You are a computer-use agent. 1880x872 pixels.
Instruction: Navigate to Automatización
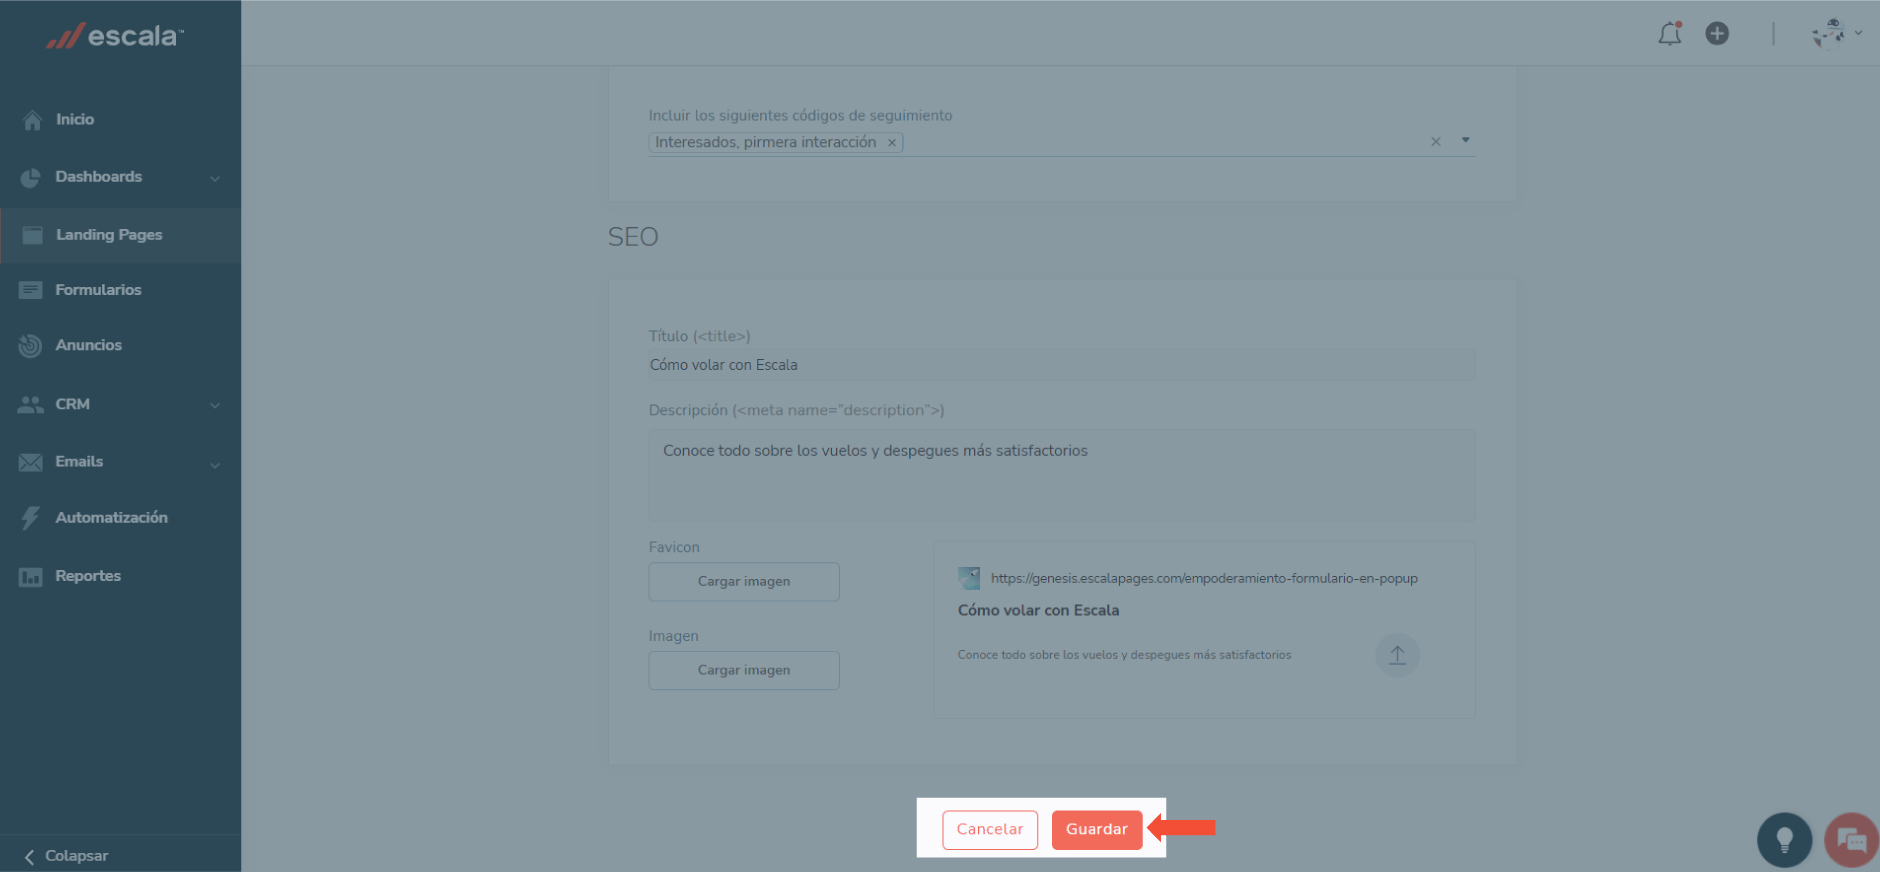pyautogui.click(x=111, y=518)
